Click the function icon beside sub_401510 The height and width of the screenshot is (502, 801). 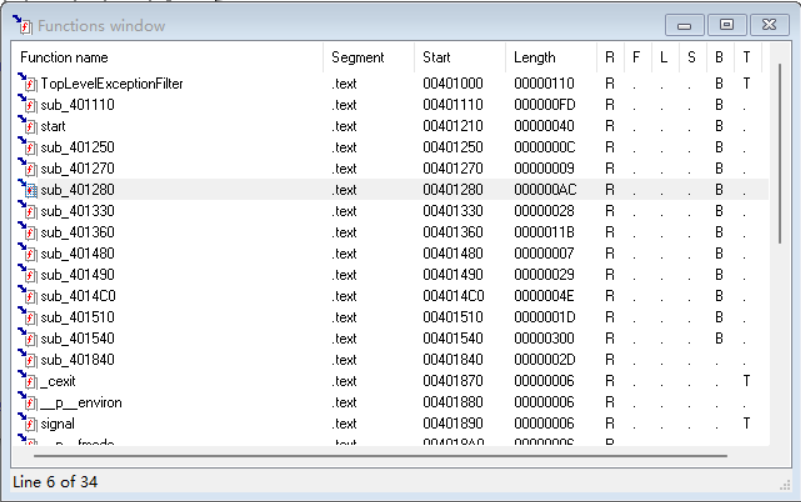(28, 317)
